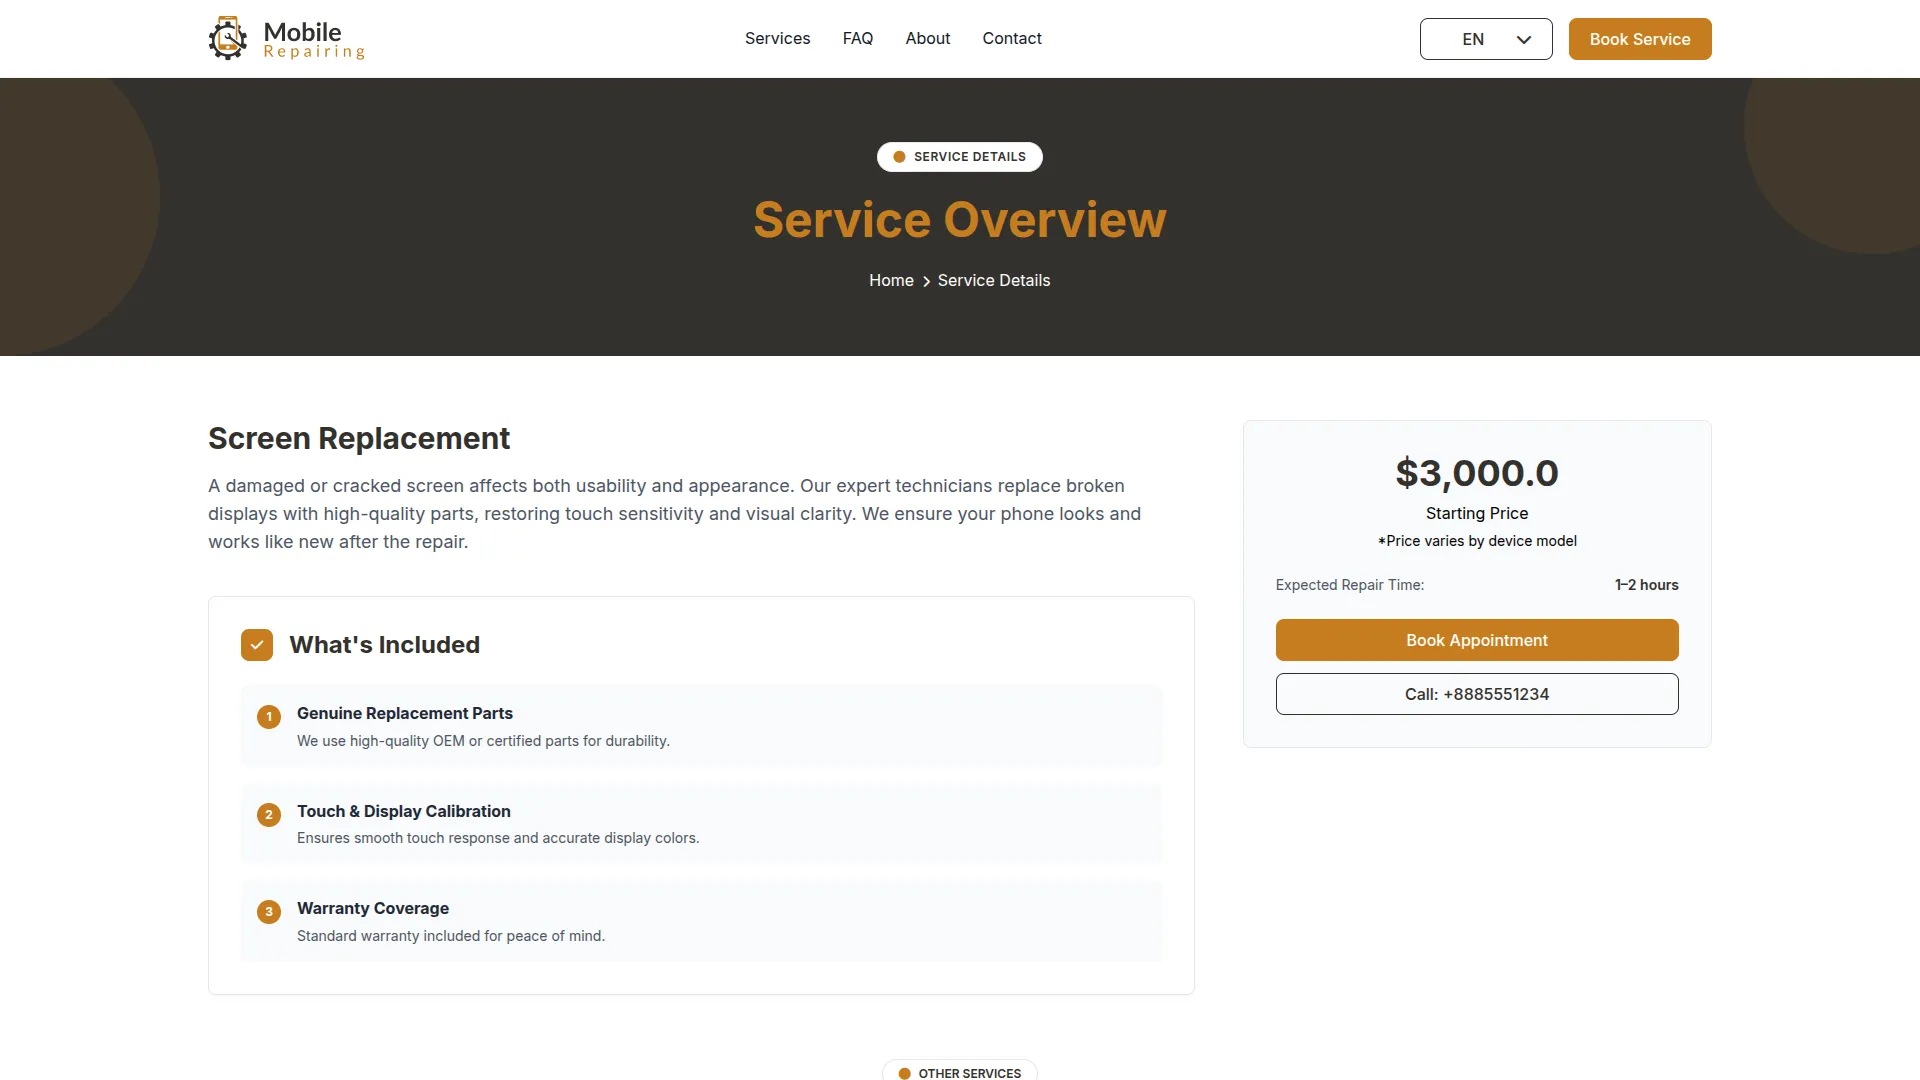The height and width of the screenshot is (1080, 1920).
Task: Click the number 3 badge for Warranty Coverage
Action: [x=269, y=912]
